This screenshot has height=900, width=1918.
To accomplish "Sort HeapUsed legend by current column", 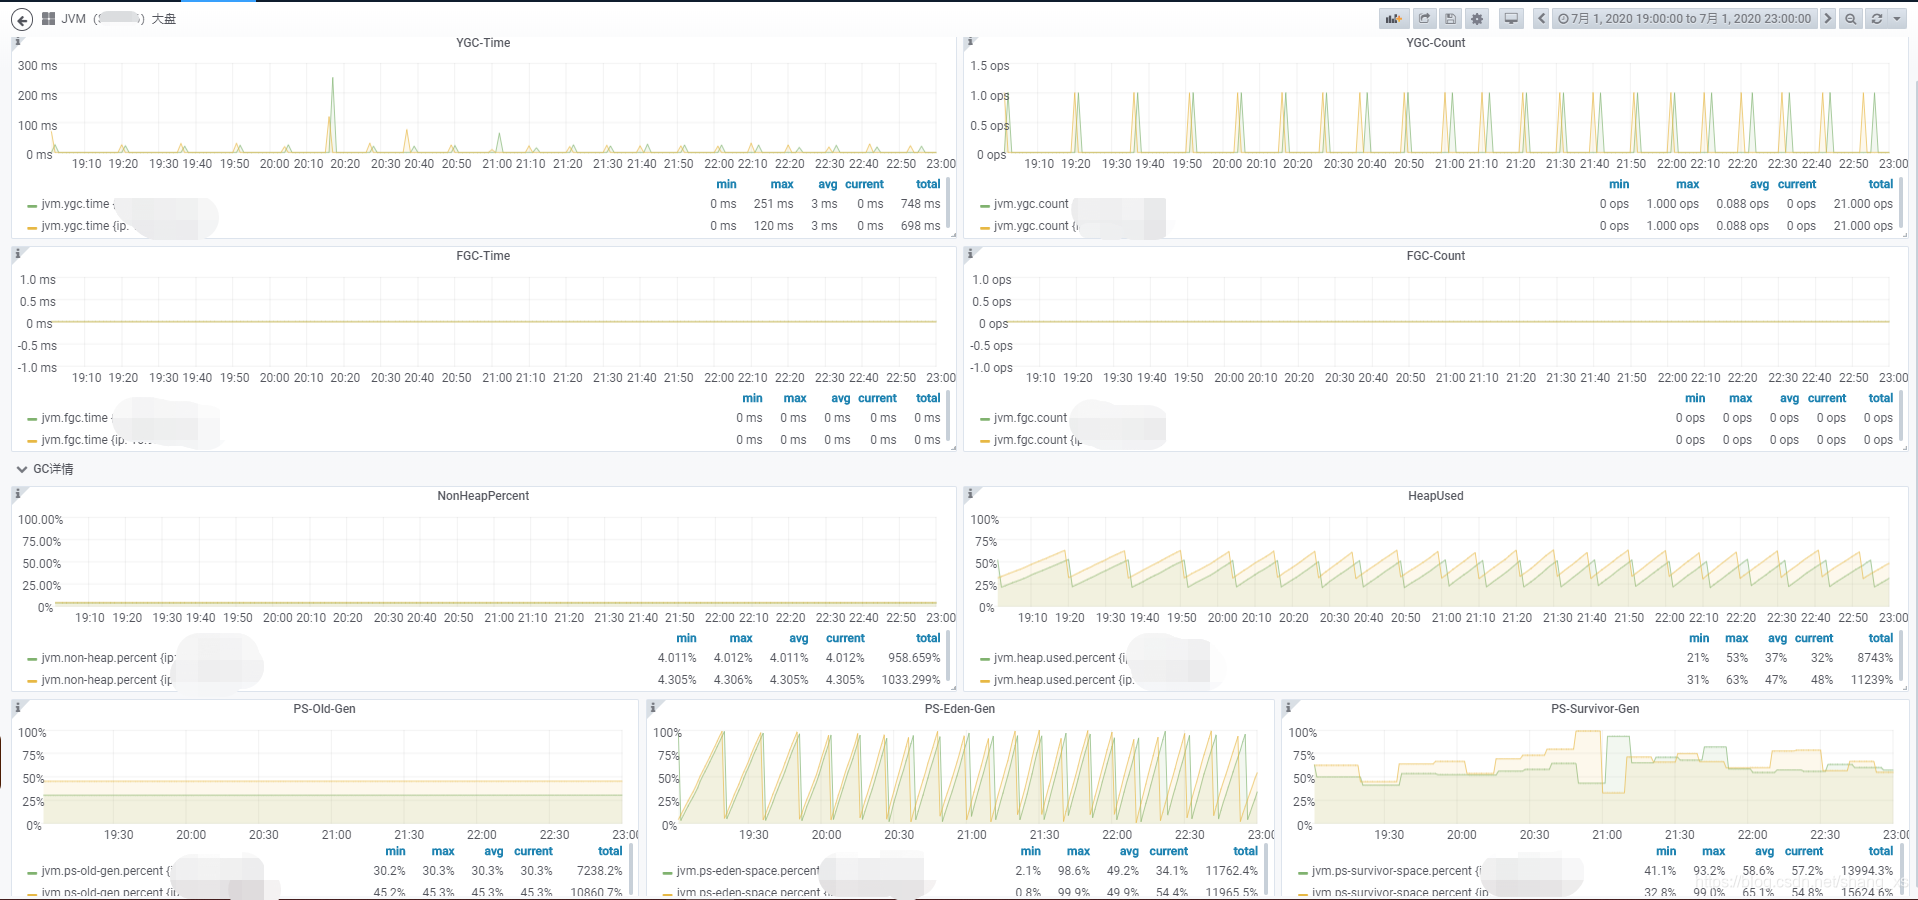I will click(1814, 638).
